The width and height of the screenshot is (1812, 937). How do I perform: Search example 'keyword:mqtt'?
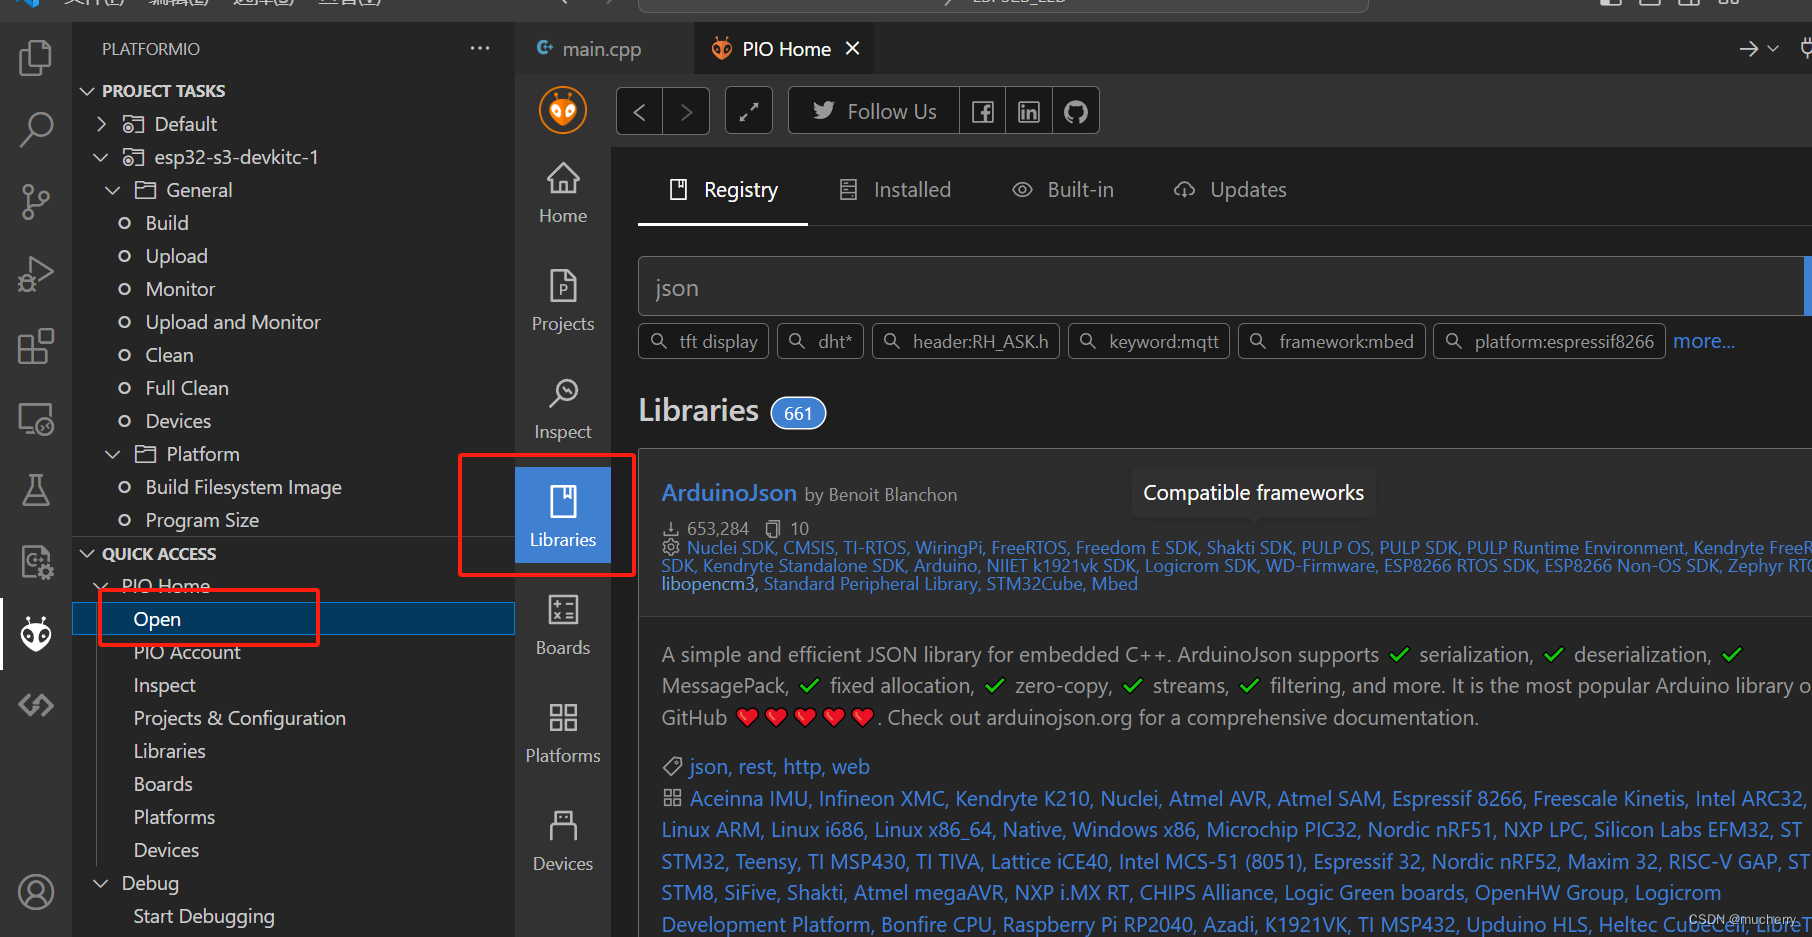click(1149, 341)
